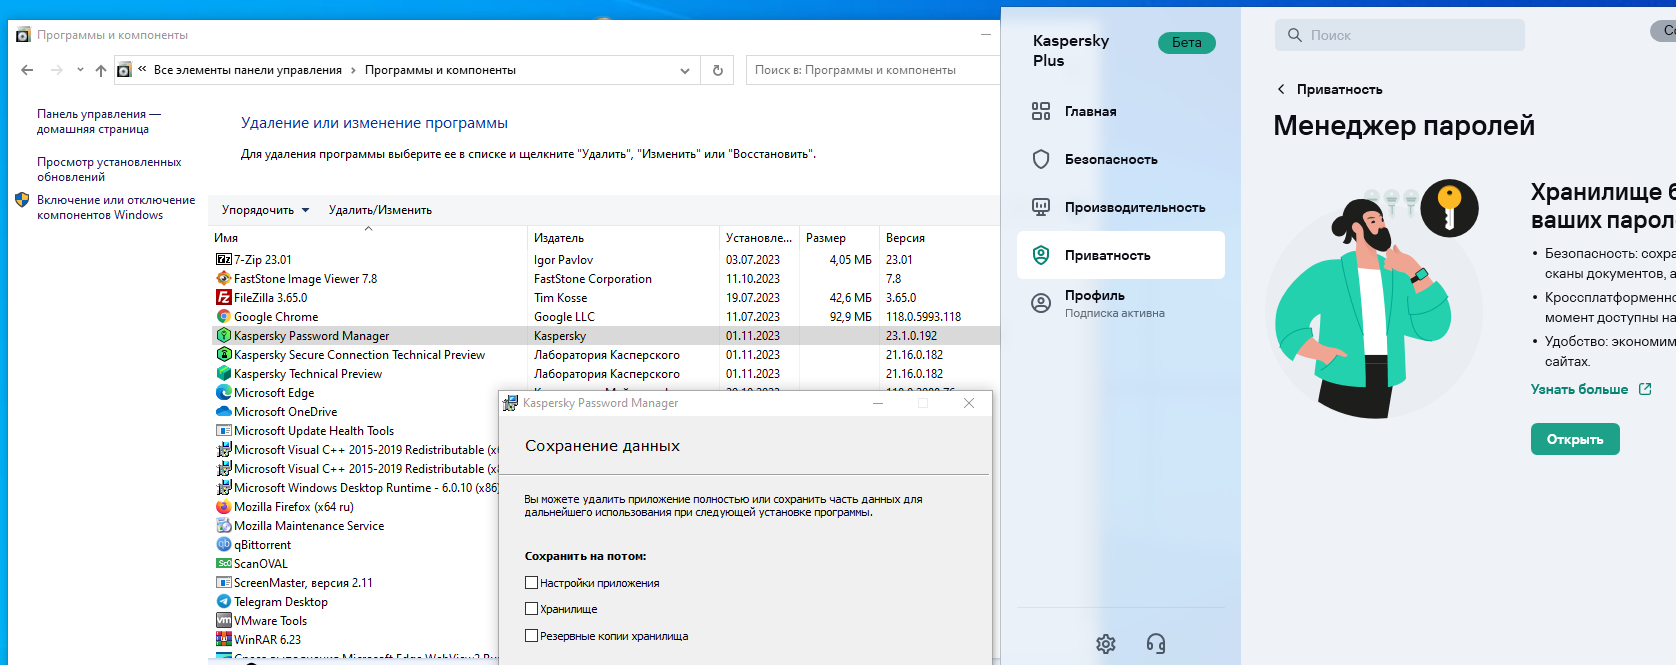Click the Mozilla Maintenance Service icon
Screen dimensions: 1676x665
(224, 526)
